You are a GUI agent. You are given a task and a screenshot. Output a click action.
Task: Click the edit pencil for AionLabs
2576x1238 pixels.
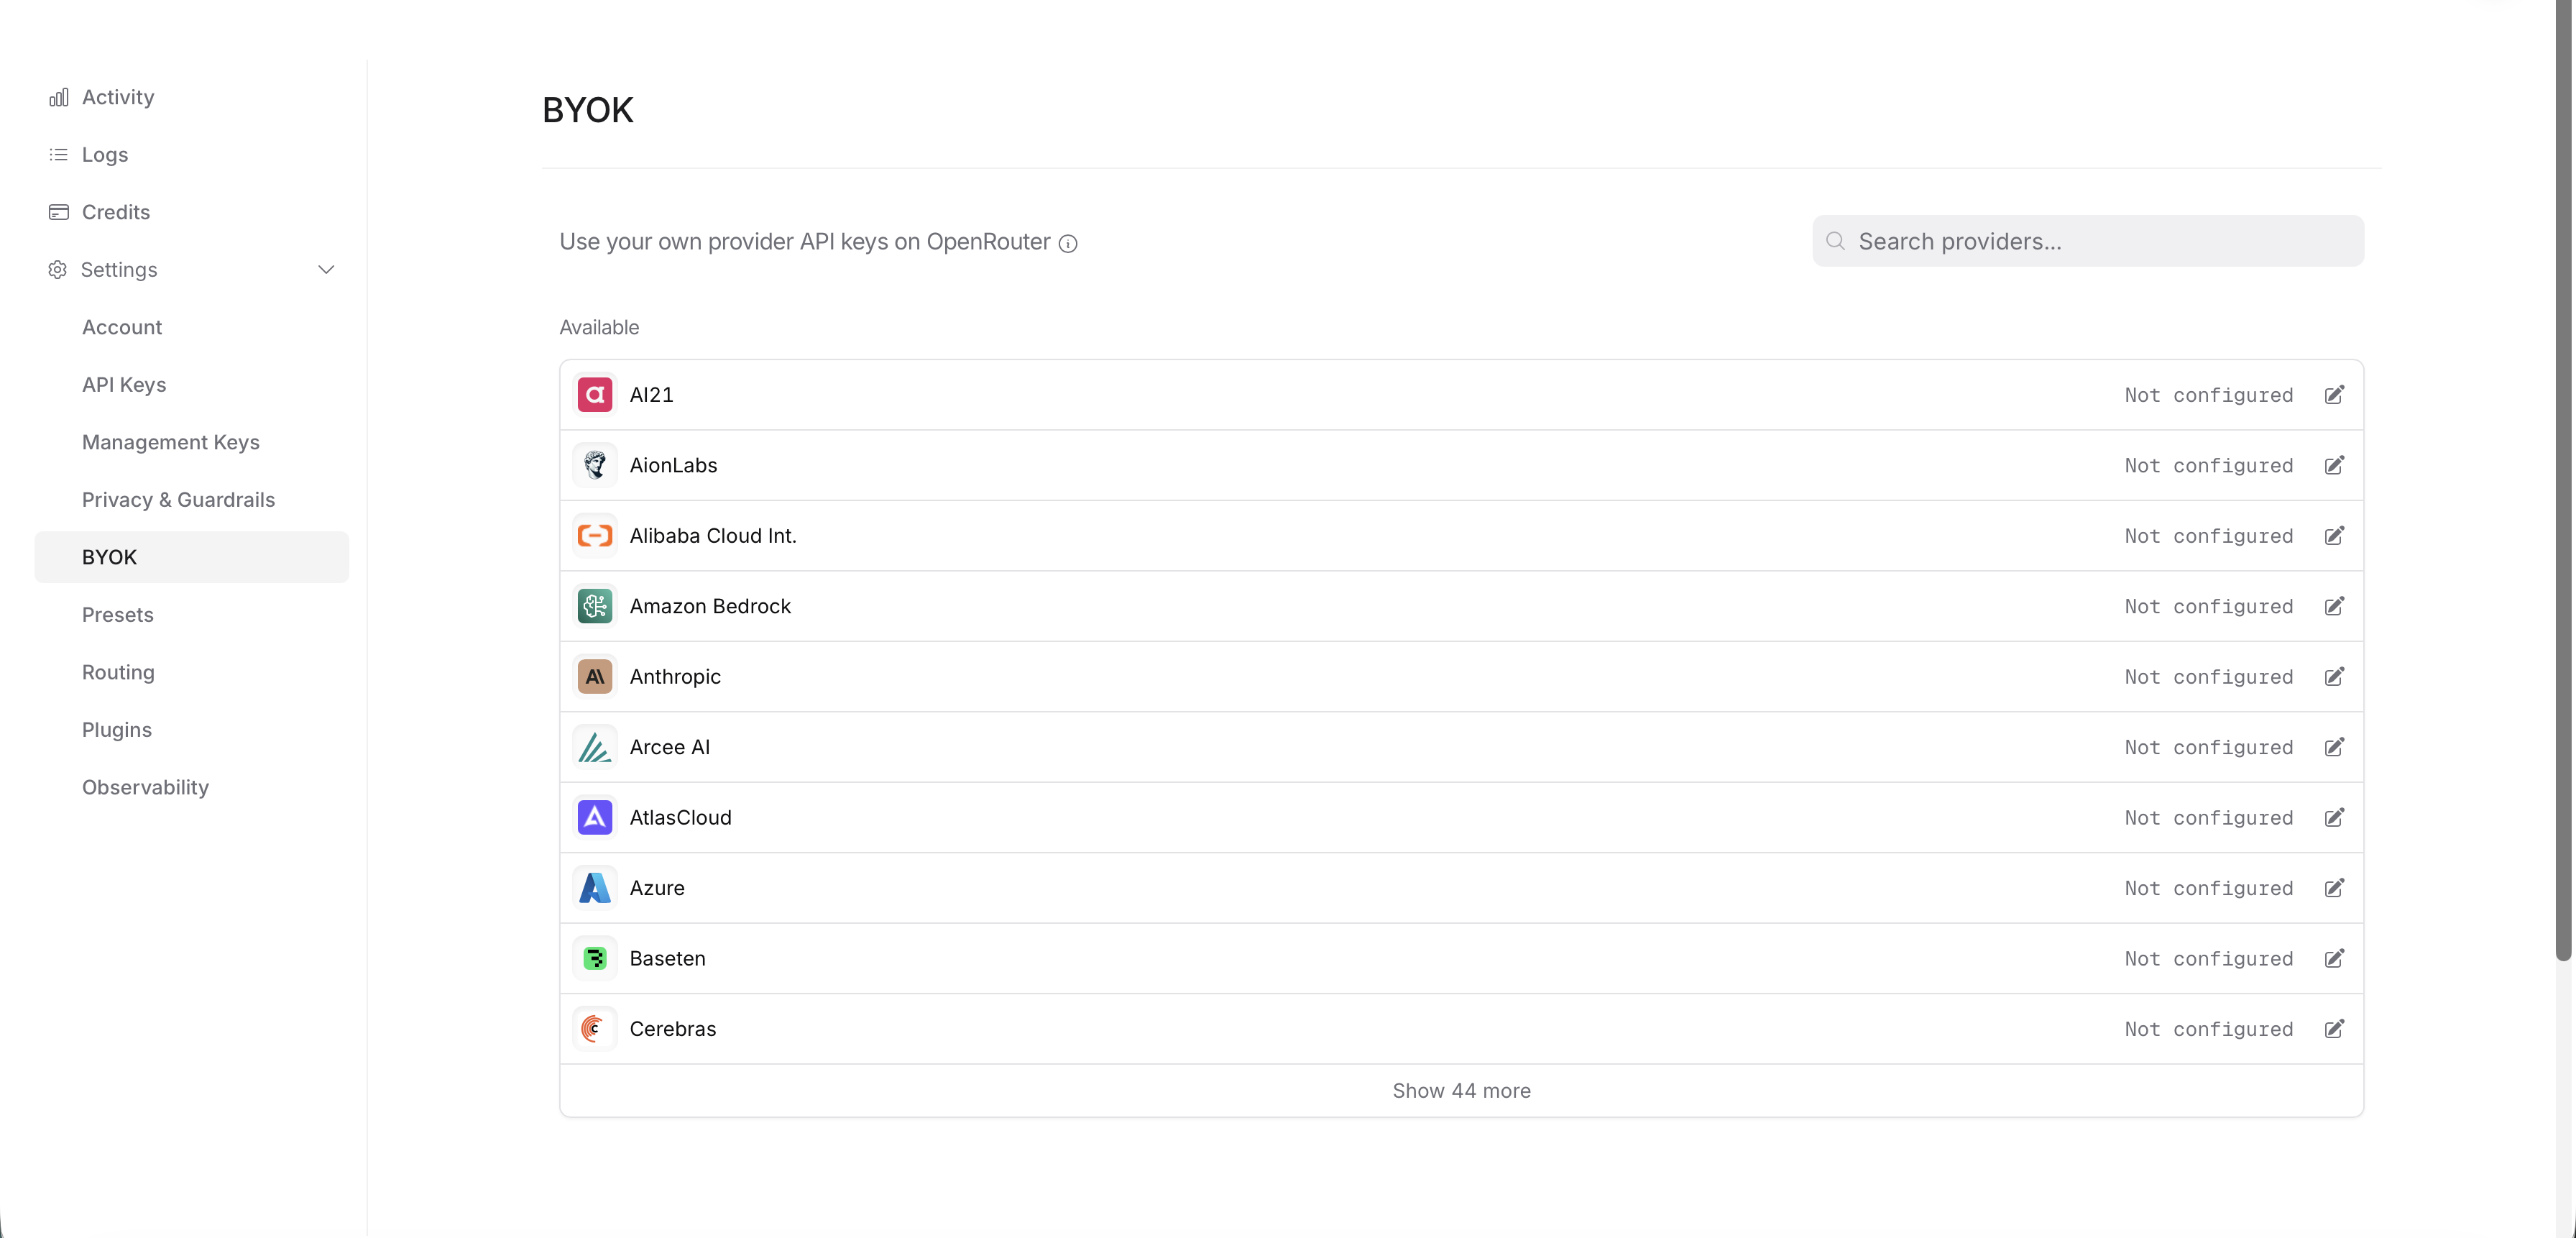2333,465
